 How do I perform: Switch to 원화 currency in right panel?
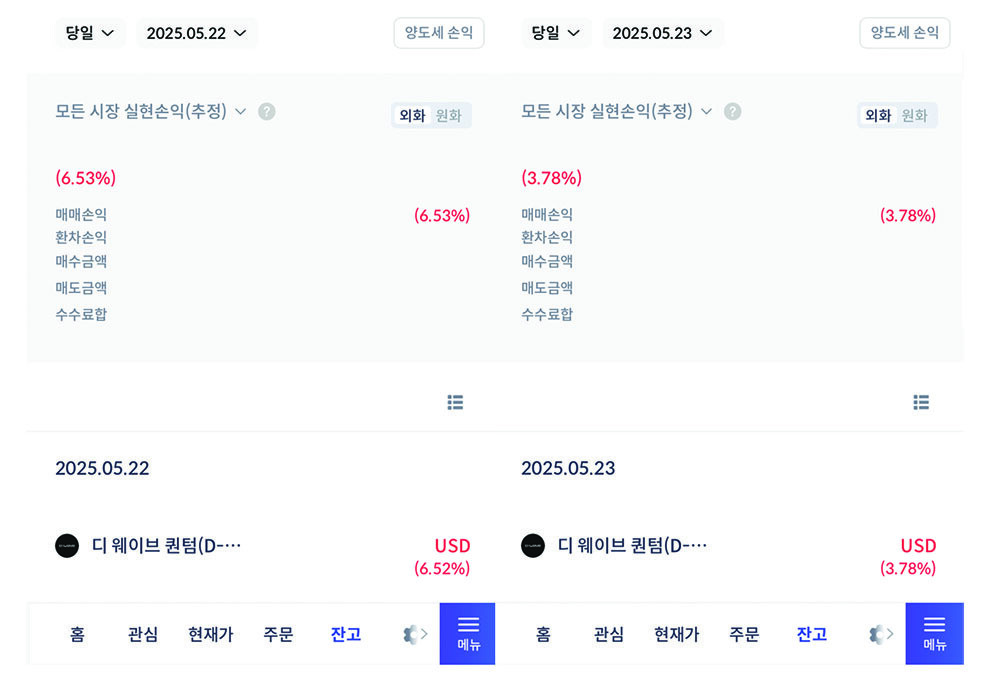click(915, 115)
